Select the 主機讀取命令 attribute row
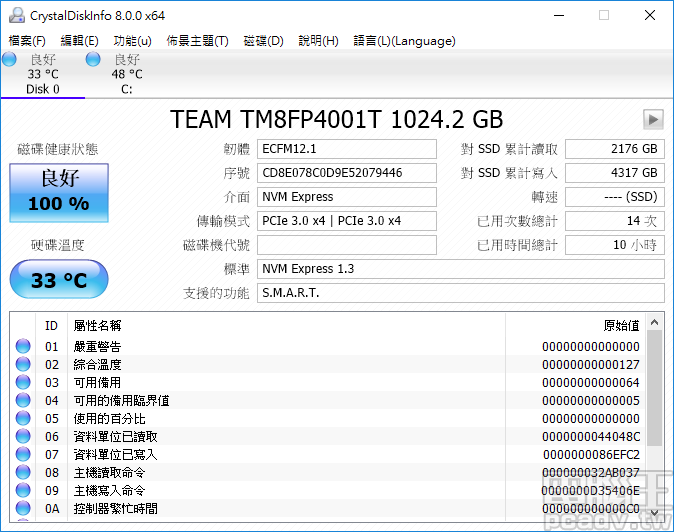The width and height of the screenshot is (674, 532). click(328, 473)
